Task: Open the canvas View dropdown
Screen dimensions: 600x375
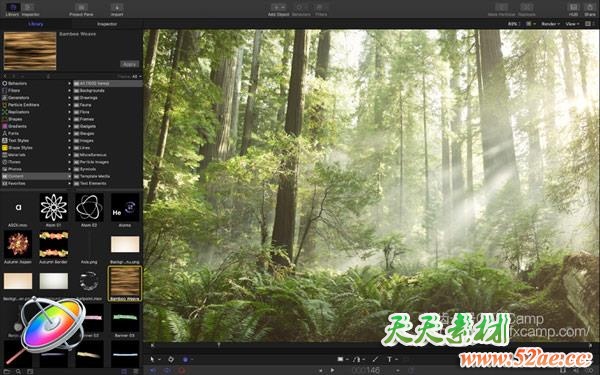Action: pos(572,24)
